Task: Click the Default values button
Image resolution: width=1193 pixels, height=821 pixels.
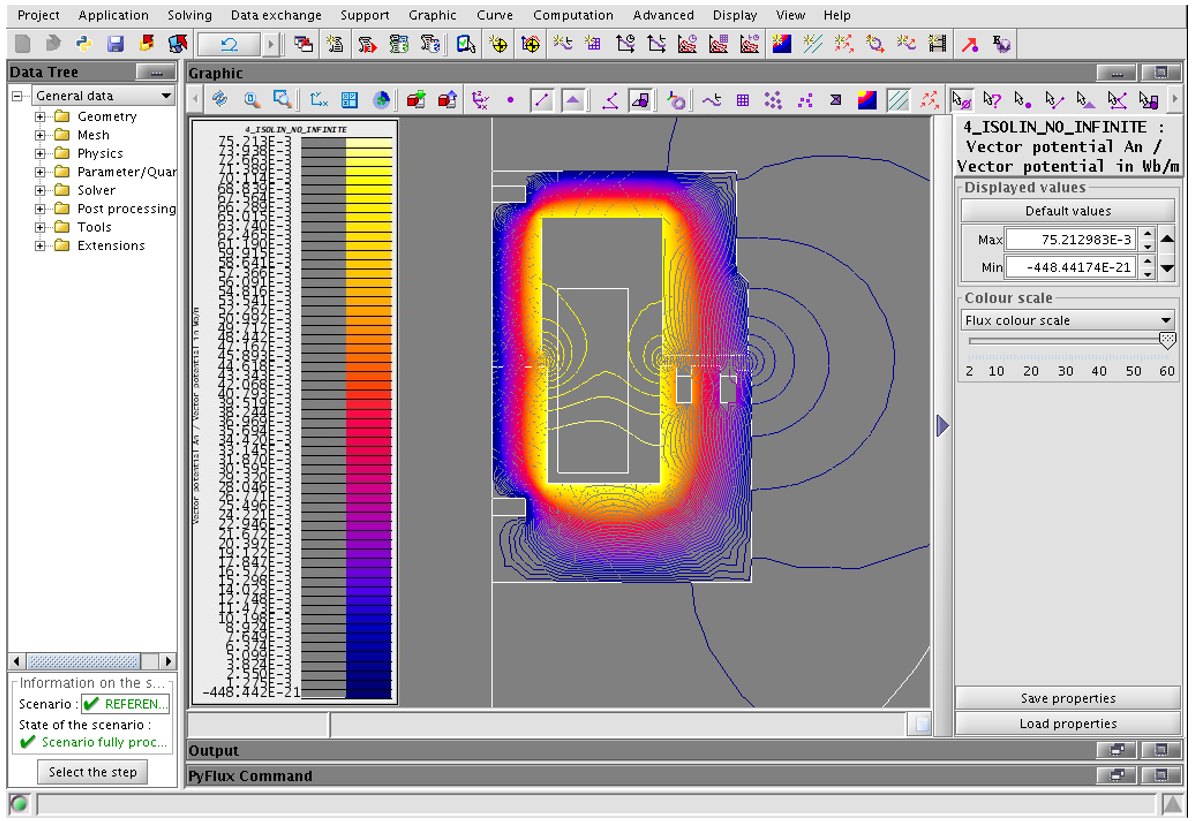Action: [1067, 211]
